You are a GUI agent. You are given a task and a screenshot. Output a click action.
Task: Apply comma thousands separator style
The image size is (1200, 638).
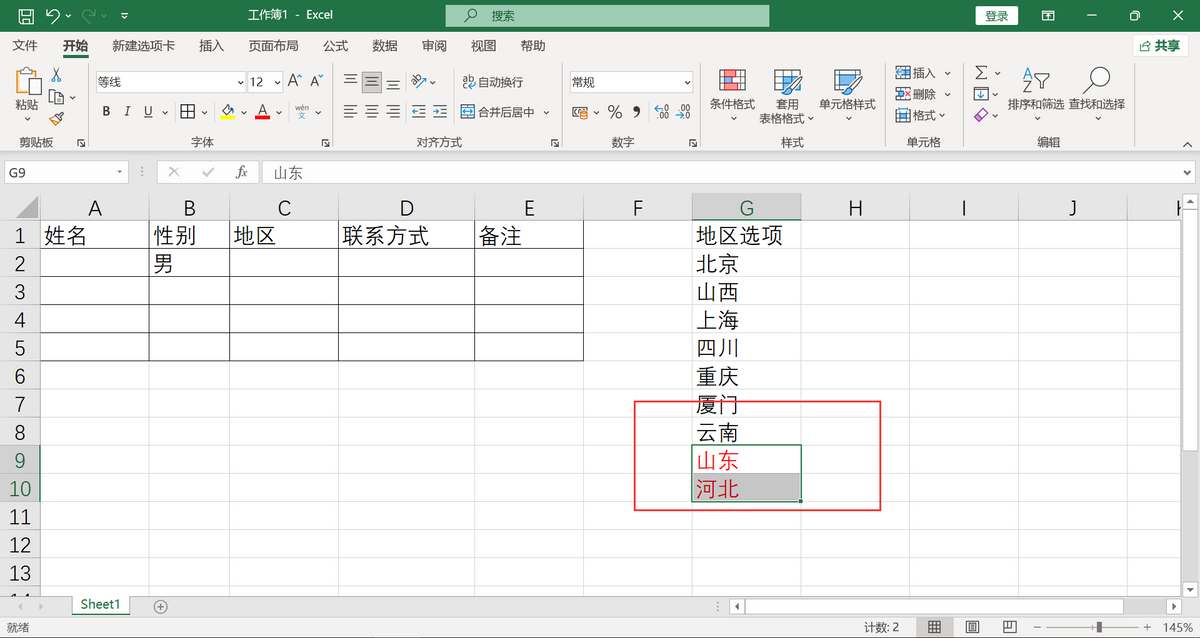coord(636,112)
